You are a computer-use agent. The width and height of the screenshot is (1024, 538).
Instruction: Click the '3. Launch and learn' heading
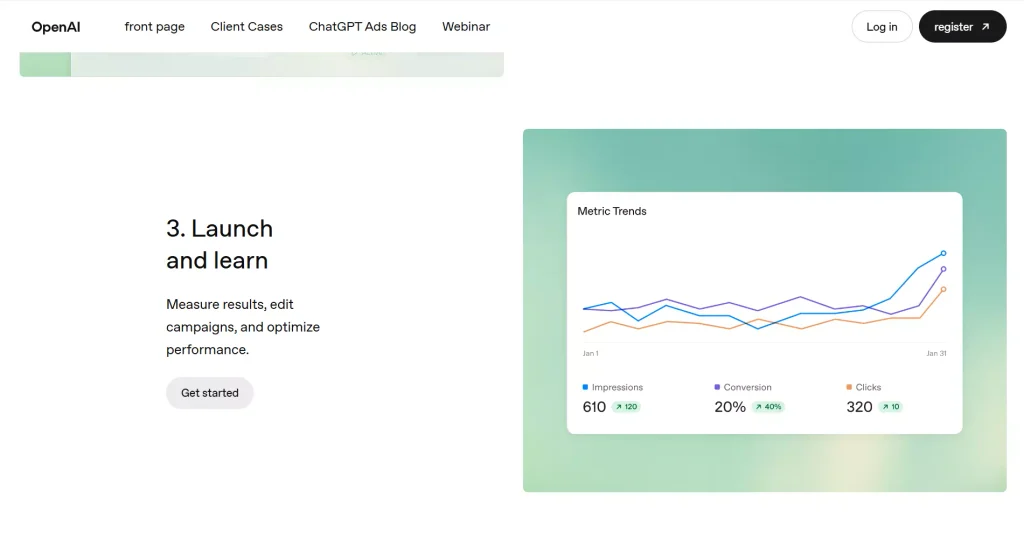pyautogui.click(x=219, y=244)
